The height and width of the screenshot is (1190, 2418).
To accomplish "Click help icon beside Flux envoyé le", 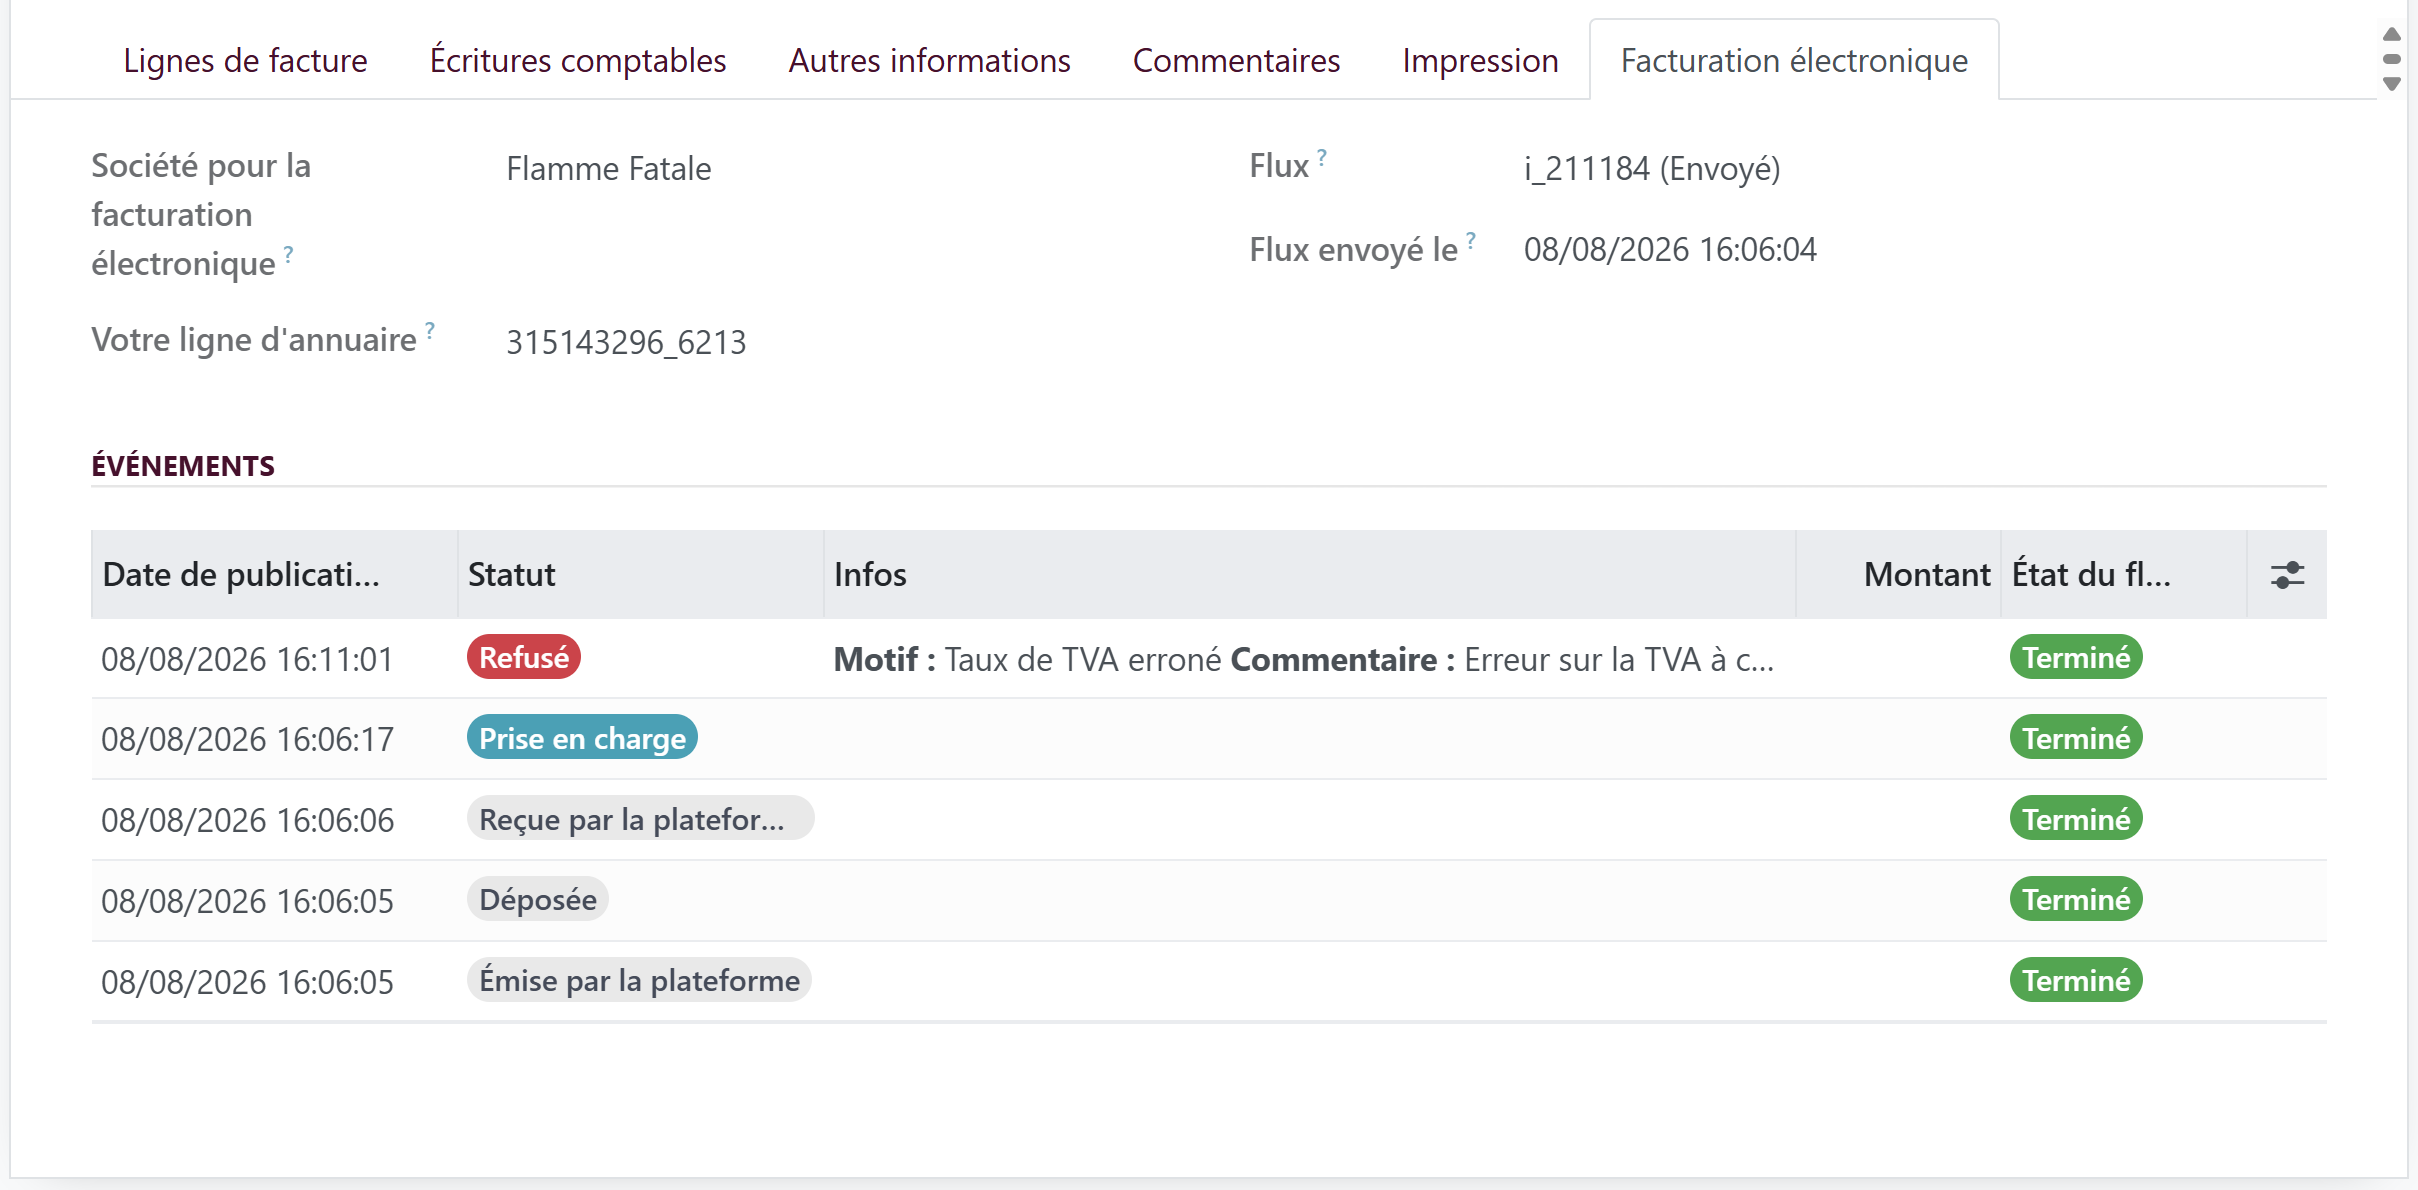I will (x=1471, y=240).
